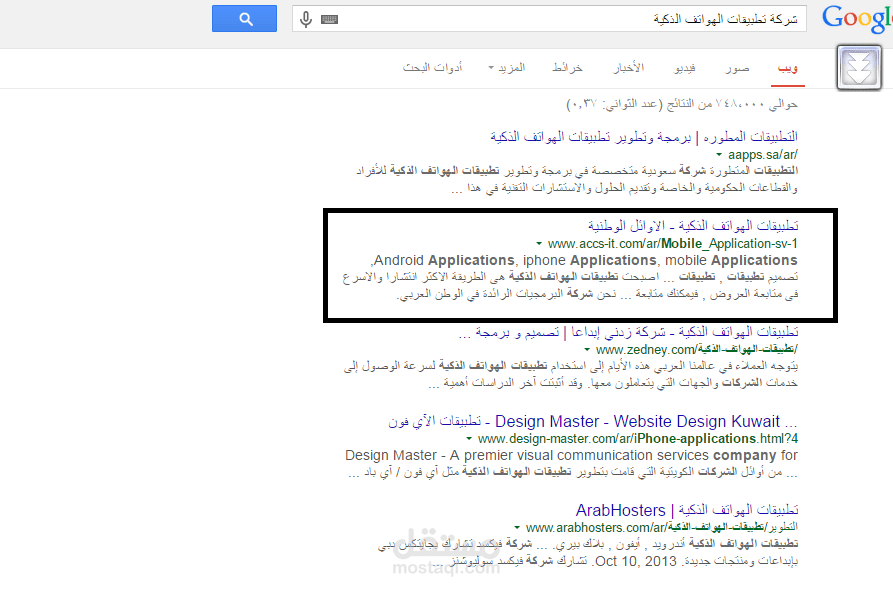Expand dropdown arrow next to www.accs-it.com URL

[x=539, y=244]
